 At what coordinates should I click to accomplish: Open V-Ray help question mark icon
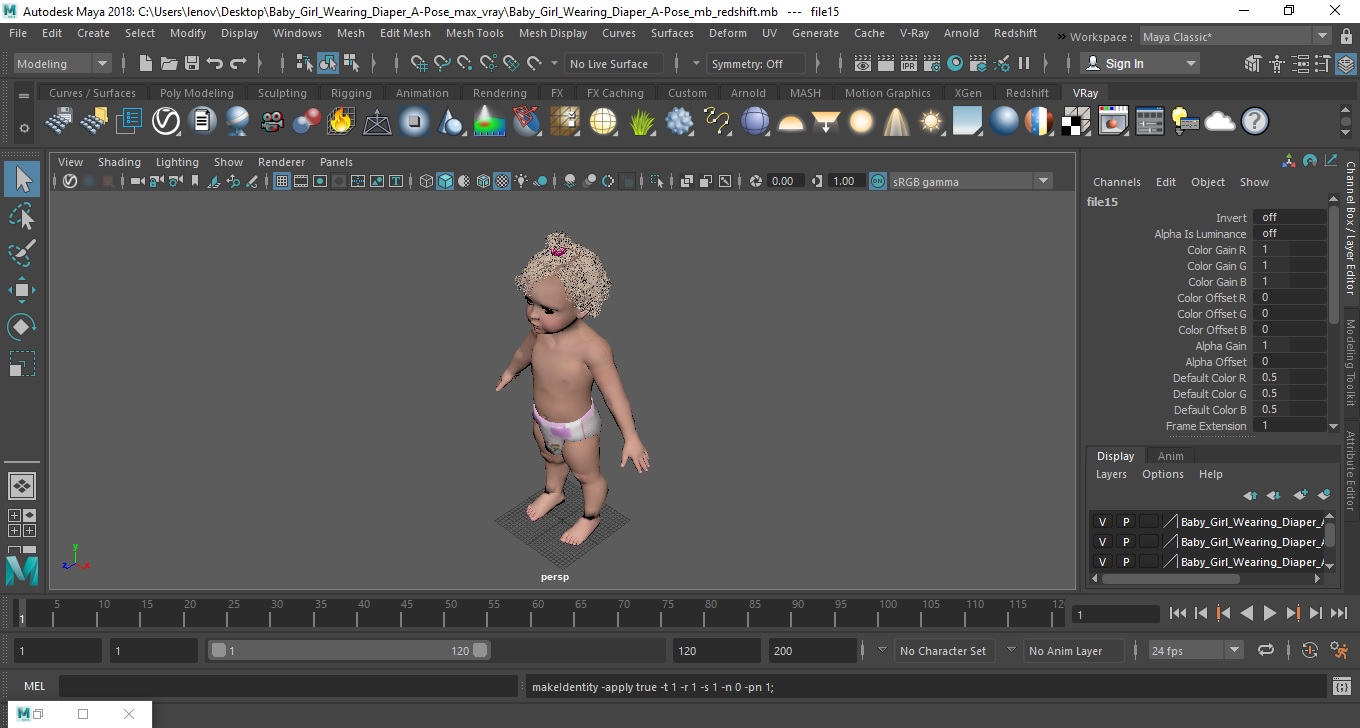1255,122
